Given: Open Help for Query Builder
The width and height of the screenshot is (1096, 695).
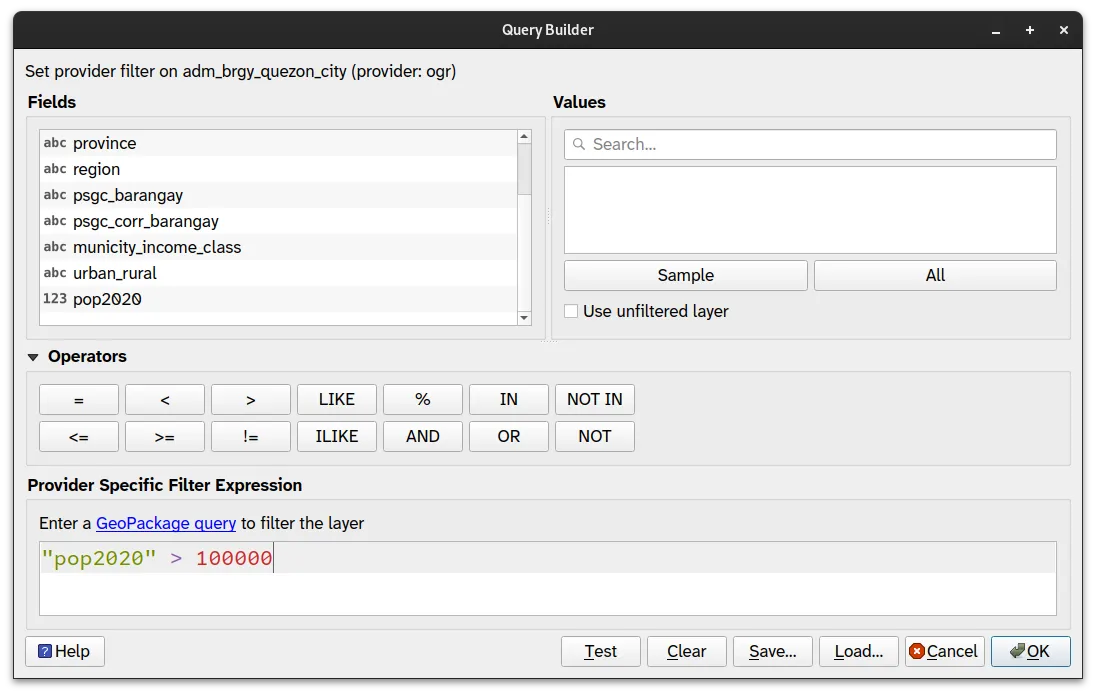Looking at the screenshot, I should [x=65, y=651].
